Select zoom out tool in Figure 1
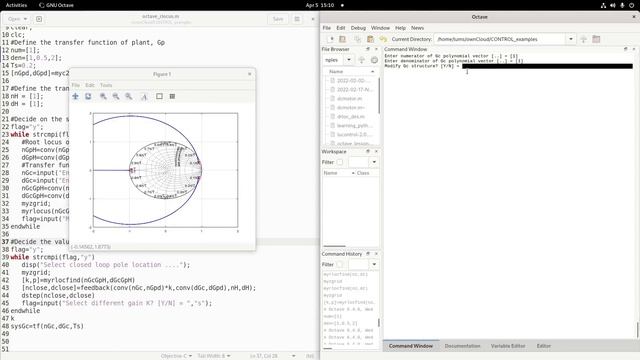 pyautogui.click(x=116, y=96)
